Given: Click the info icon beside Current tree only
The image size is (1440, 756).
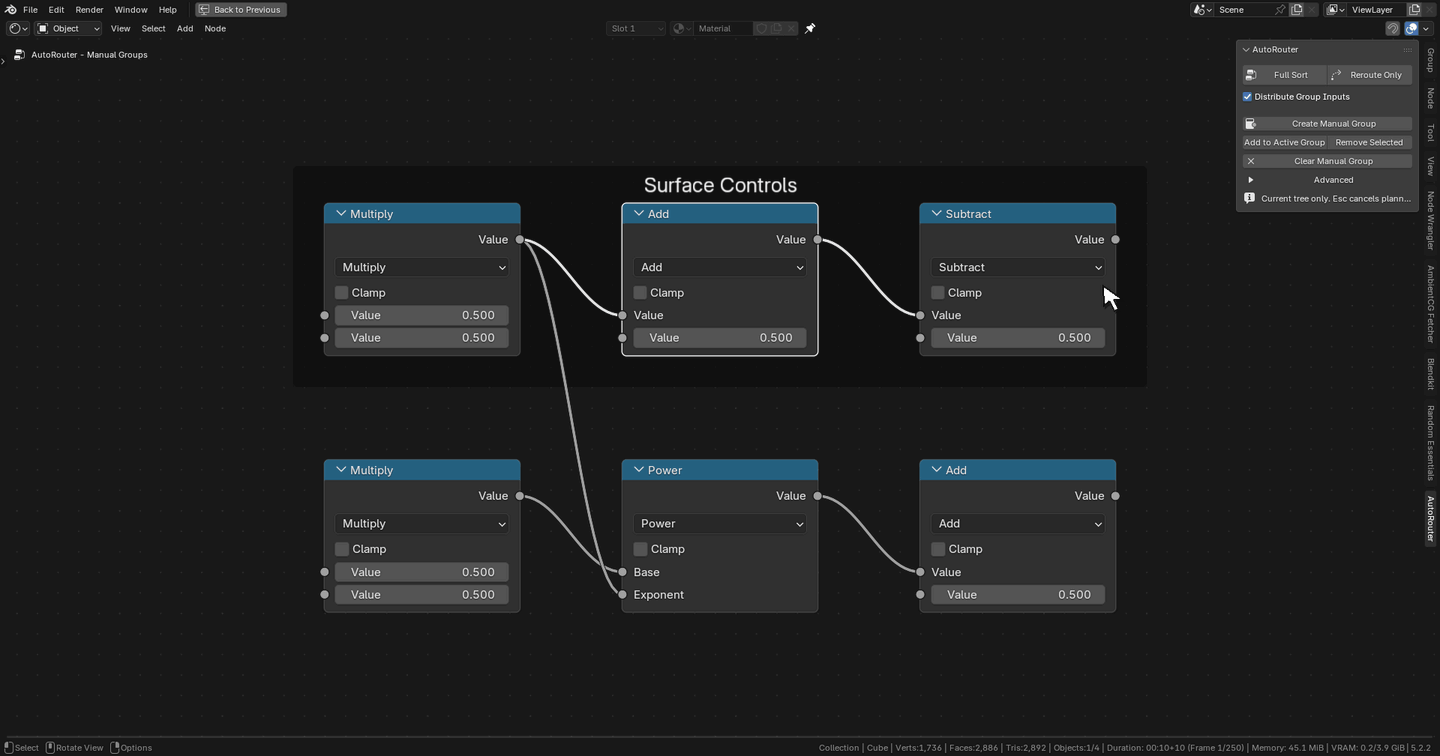Looking at the screenshot, I should click(1249, 198).
